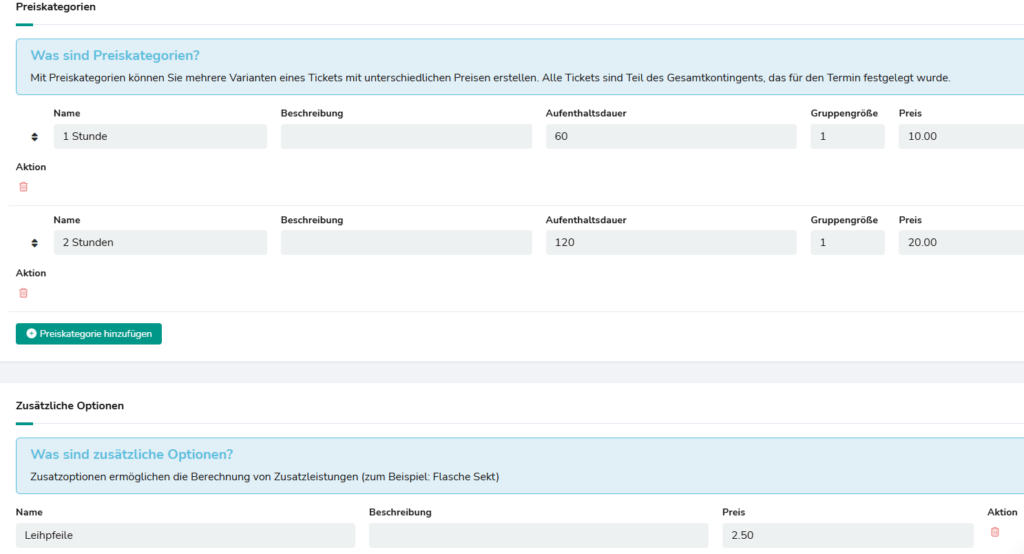Click the Preis field showing 10.00

[x=960, y=137]
